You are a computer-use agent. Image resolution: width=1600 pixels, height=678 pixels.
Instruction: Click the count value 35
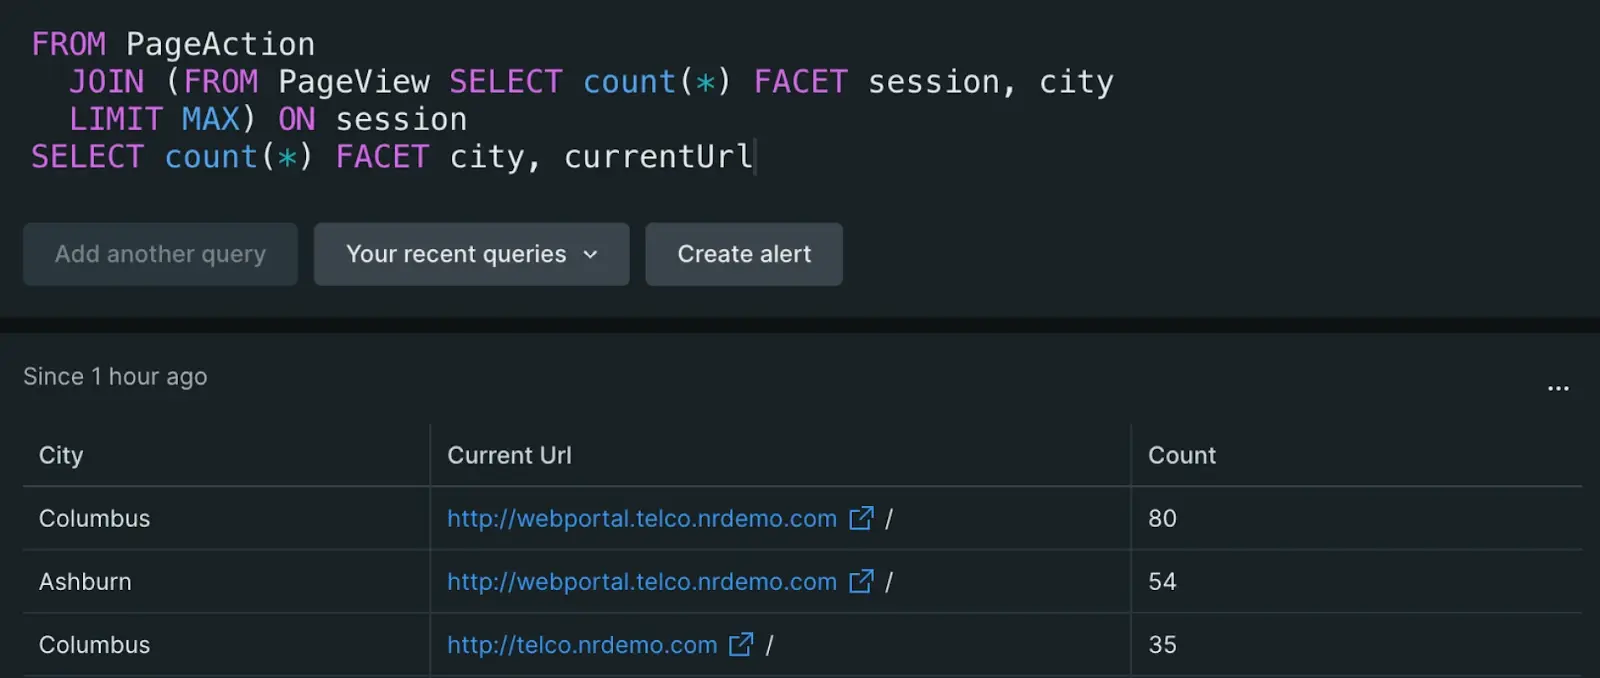coord(1162,645)
